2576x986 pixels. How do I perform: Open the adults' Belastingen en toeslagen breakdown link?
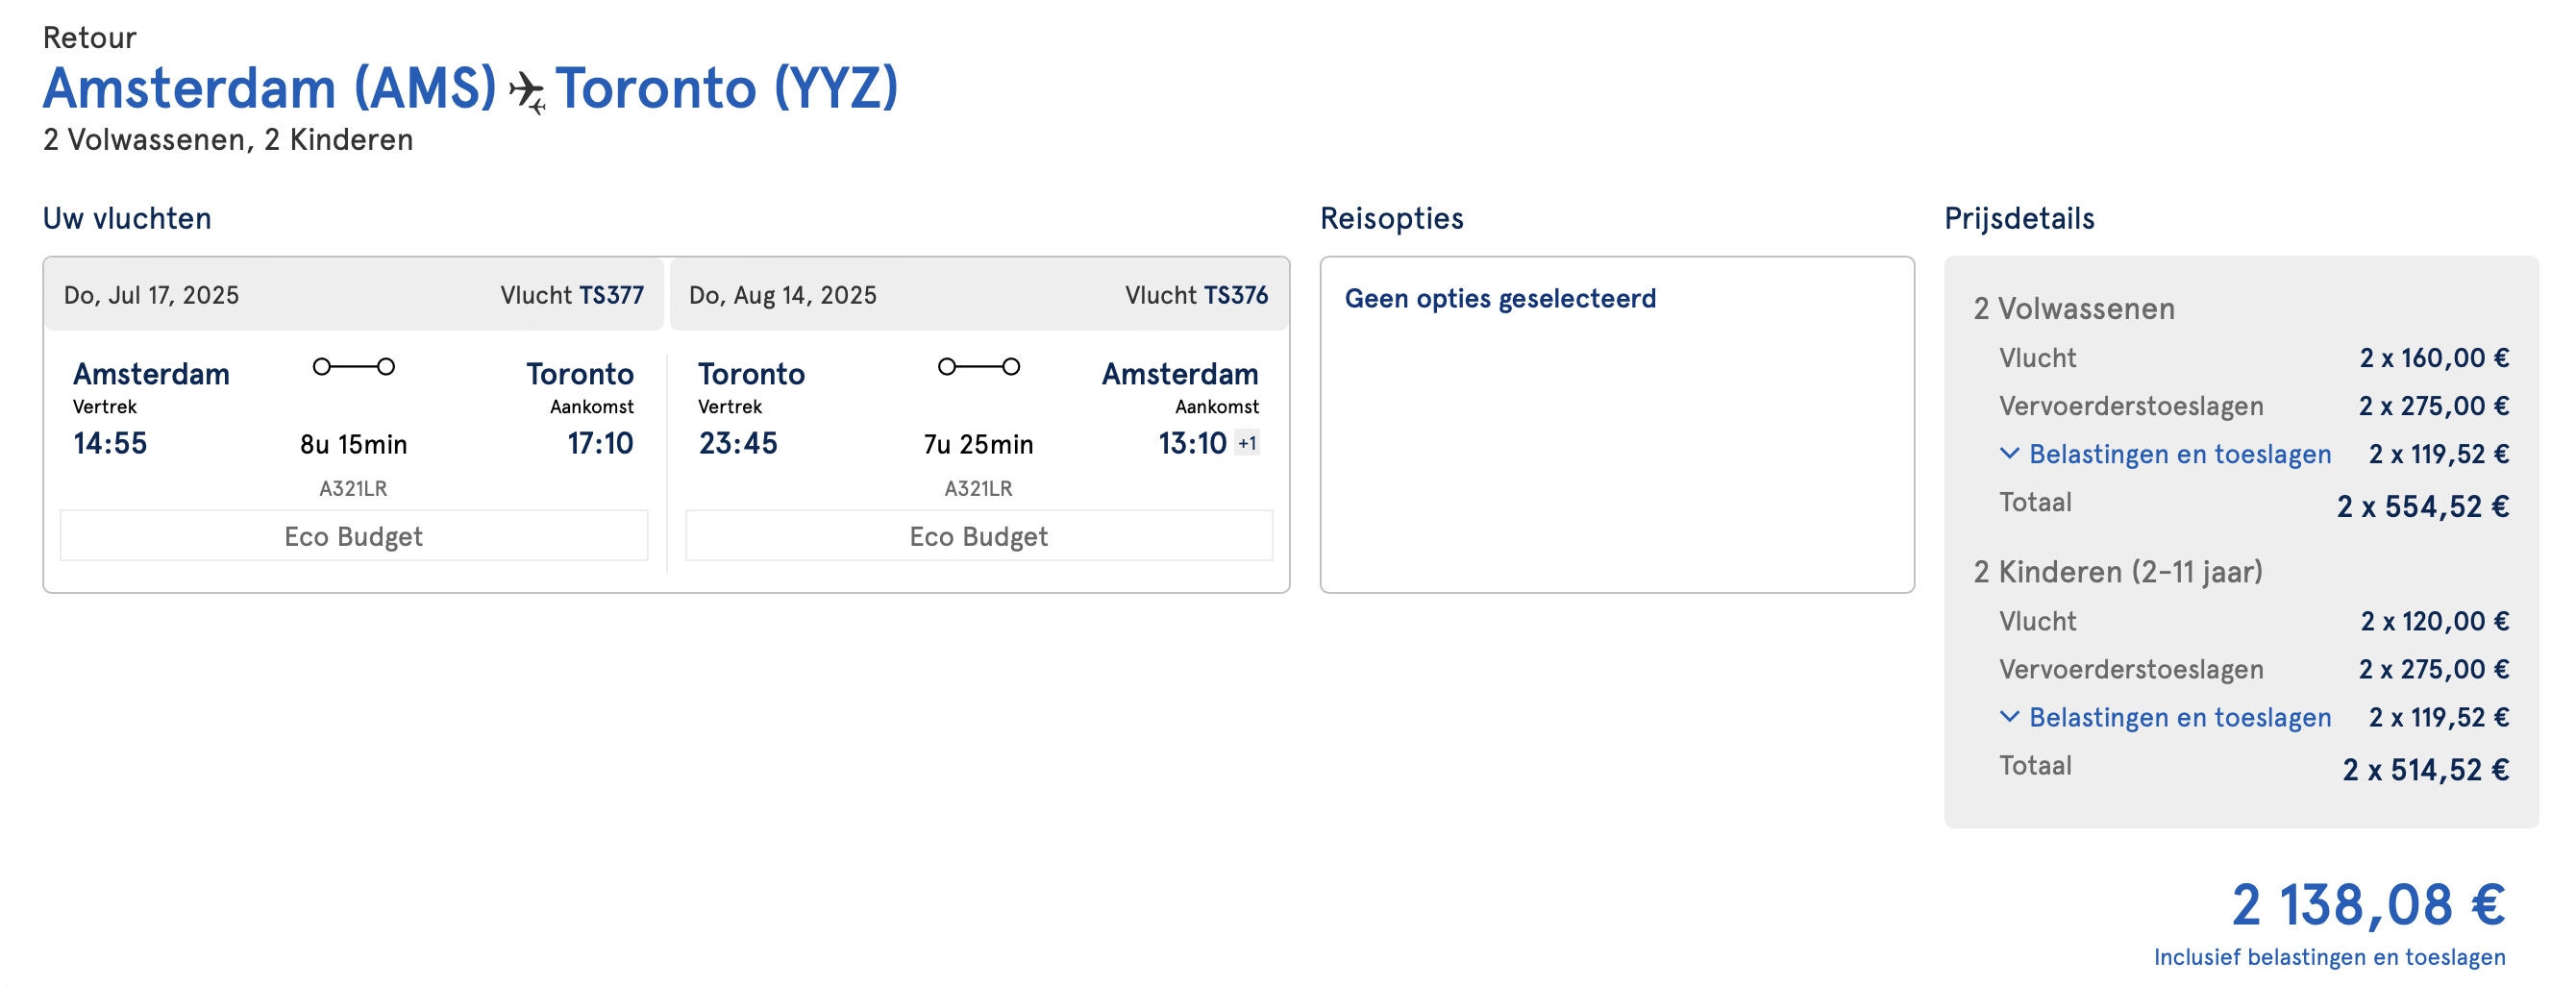click(2179, 454)
